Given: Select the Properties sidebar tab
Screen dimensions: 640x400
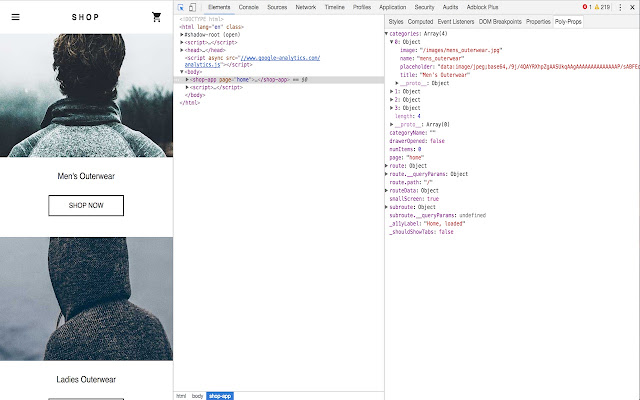Looking at the screenshot, I should click(x=538, y=22).
